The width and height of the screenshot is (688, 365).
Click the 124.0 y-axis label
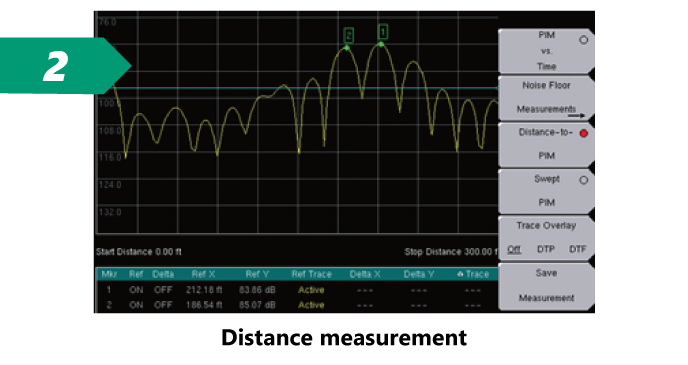[x=110, y=185]
